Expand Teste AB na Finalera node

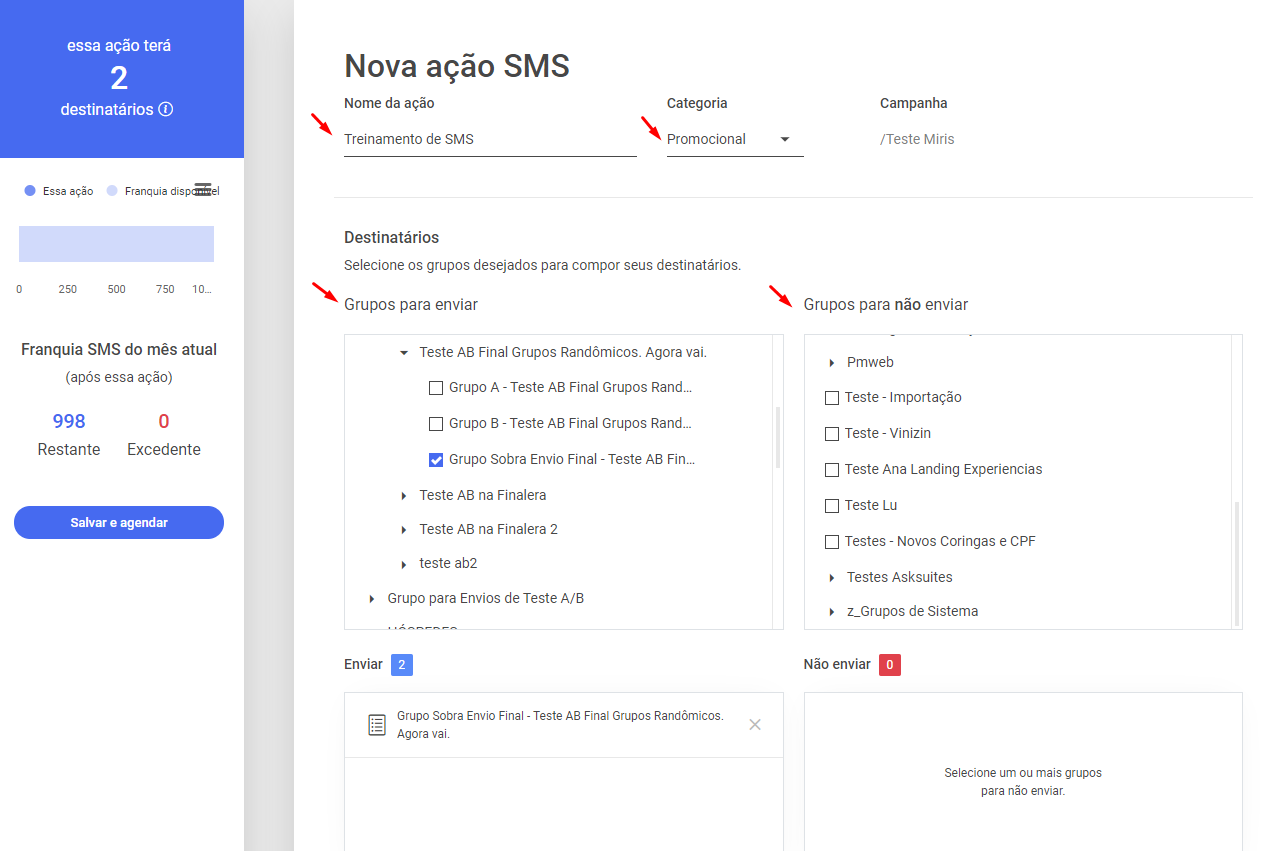click(404, 496)
